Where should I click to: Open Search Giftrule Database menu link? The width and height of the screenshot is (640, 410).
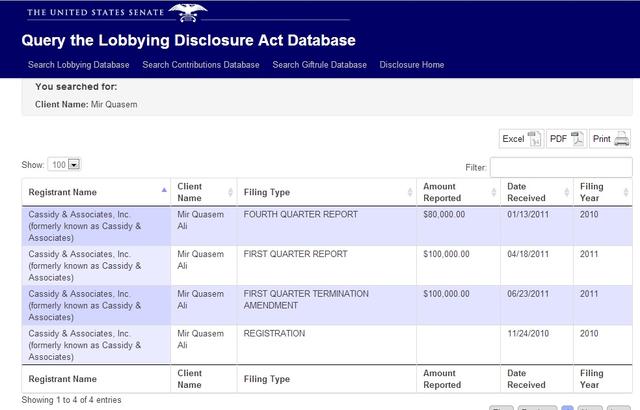(x=320, y=64)
